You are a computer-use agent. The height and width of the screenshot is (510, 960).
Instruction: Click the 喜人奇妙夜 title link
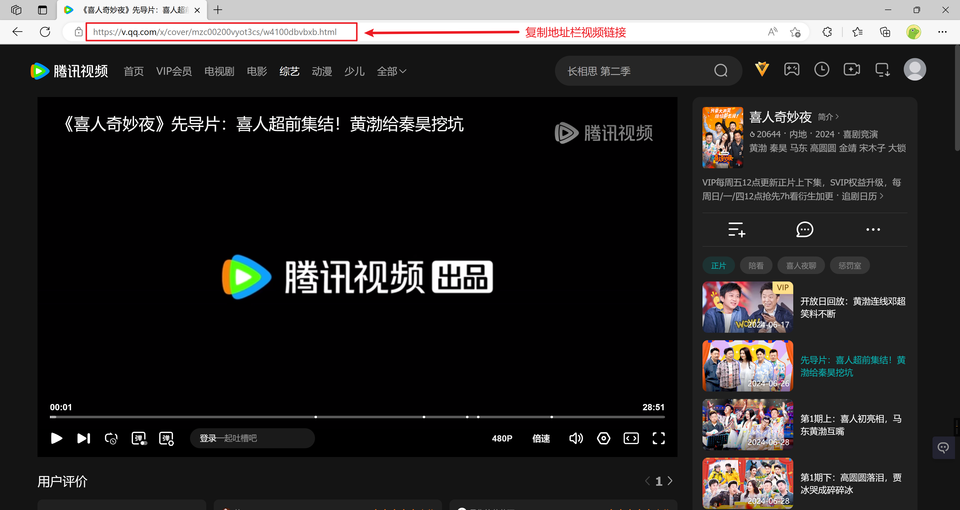pyautogui.click(x=781, y=117)
